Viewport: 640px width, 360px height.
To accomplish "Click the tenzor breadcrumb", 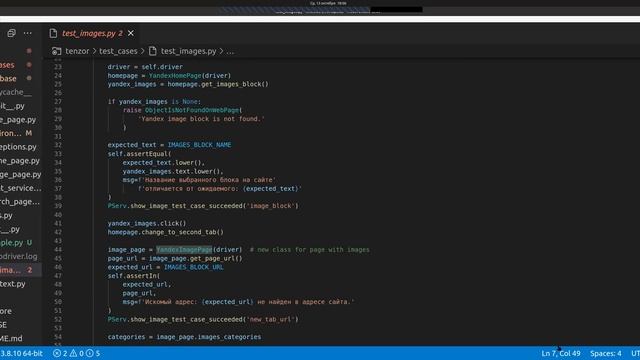I will coord(77,51).
